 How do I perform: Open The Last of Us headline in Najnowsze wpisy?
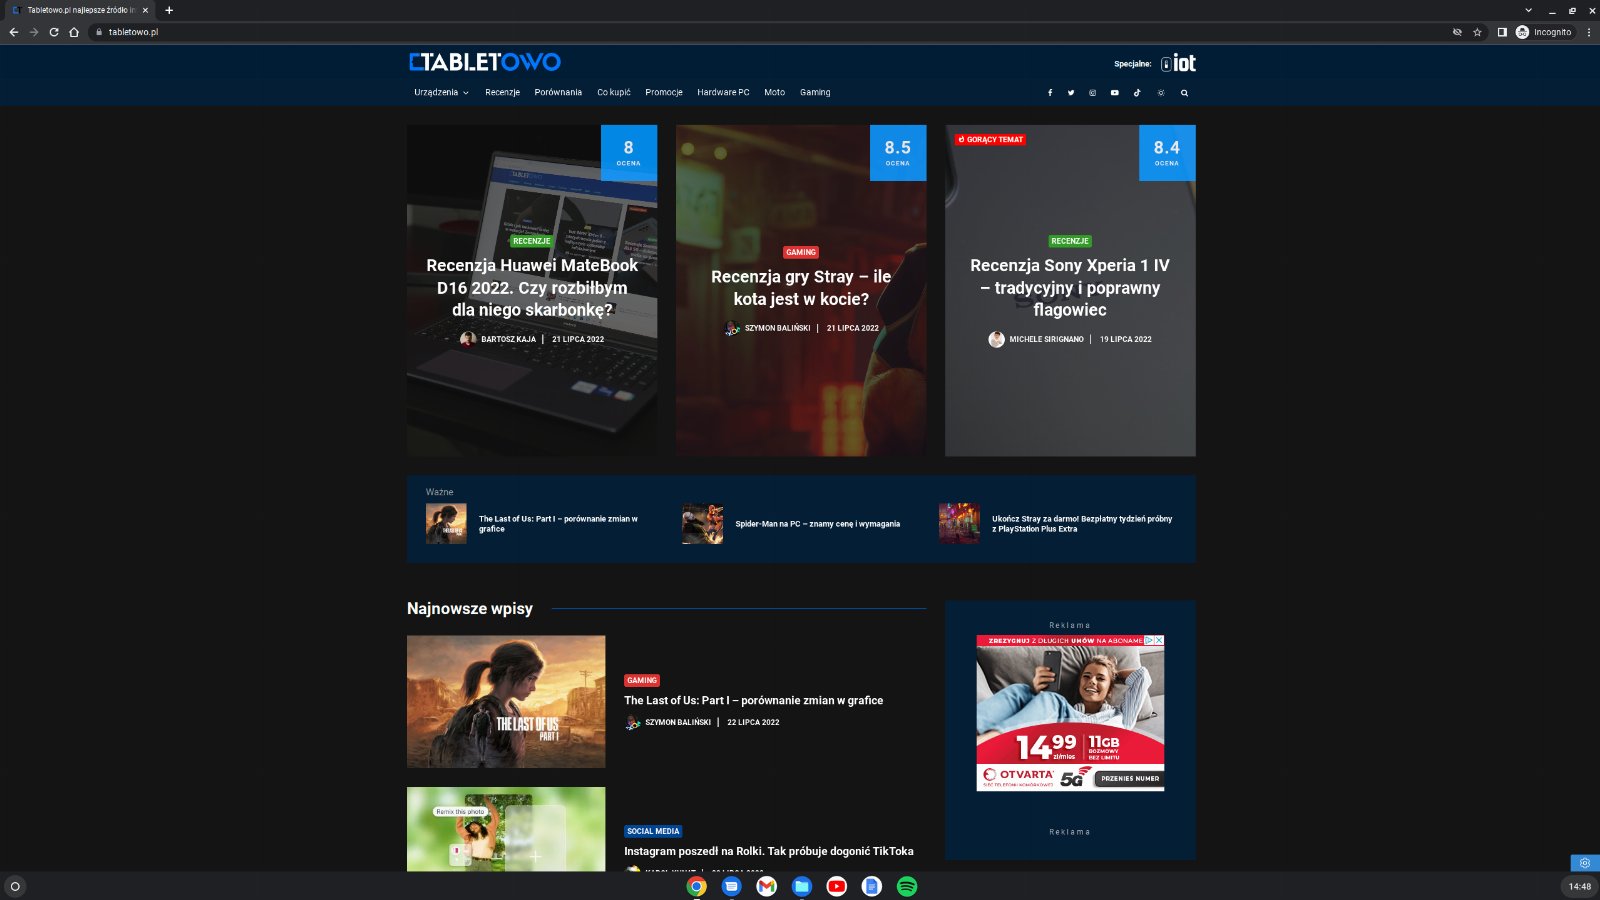[753, 701]
